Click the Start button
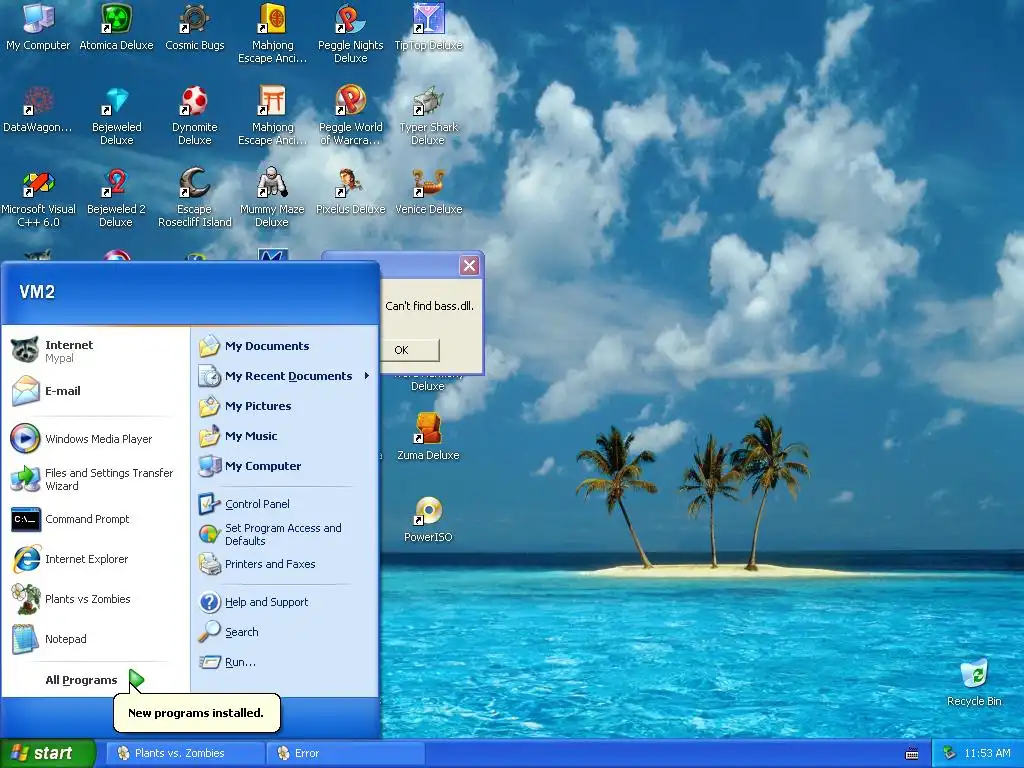 click(x=47, y=753)
